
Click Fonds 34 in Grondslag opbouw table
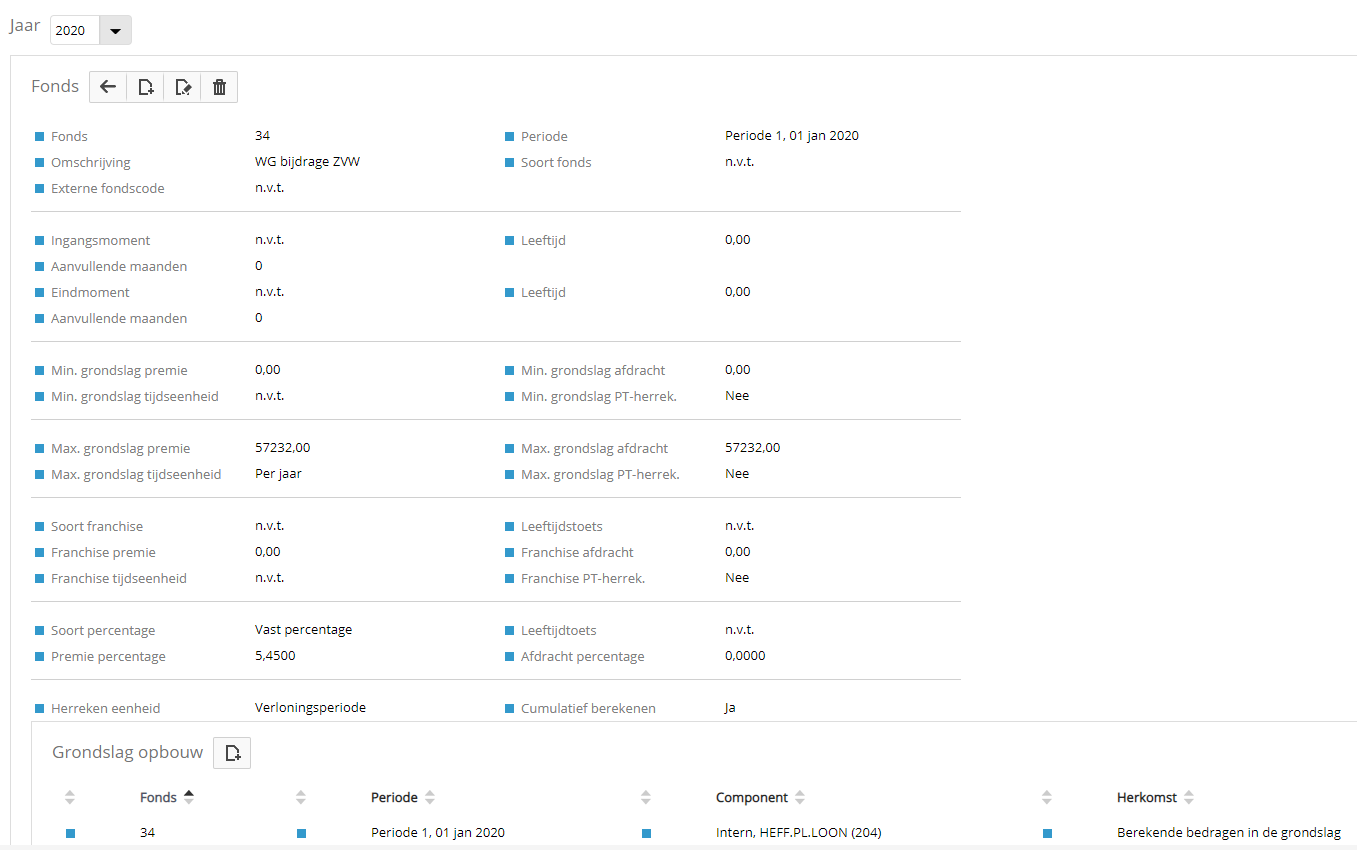pyautogui.click(x=147, y=832)
